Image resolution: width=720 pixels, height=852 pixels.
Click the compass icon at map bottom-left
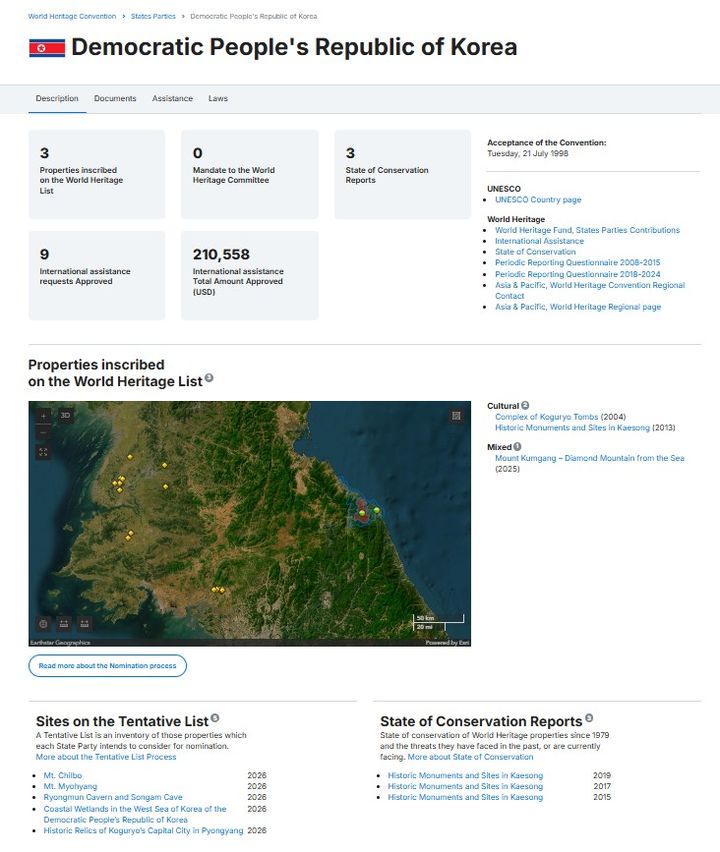[43, 624]
